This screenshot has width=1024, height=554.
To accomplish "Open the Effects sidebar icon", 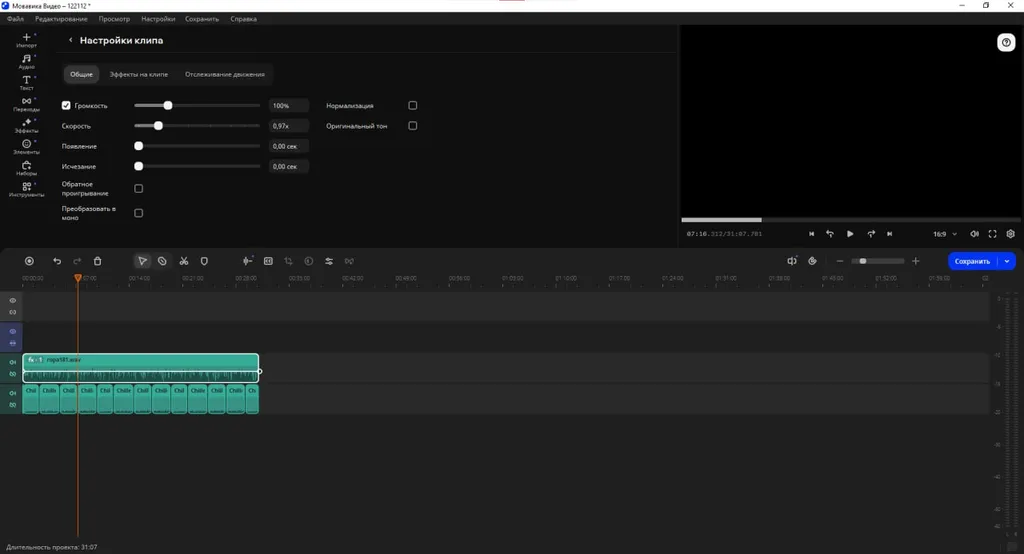I will pos(26,125).
